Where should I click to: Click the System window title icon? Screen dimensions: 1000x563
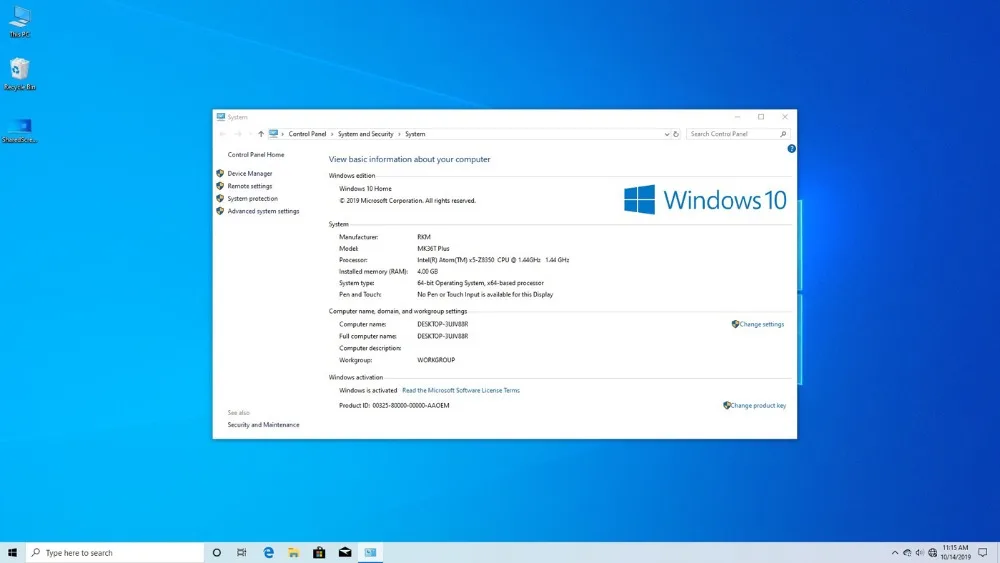(221, 117)
